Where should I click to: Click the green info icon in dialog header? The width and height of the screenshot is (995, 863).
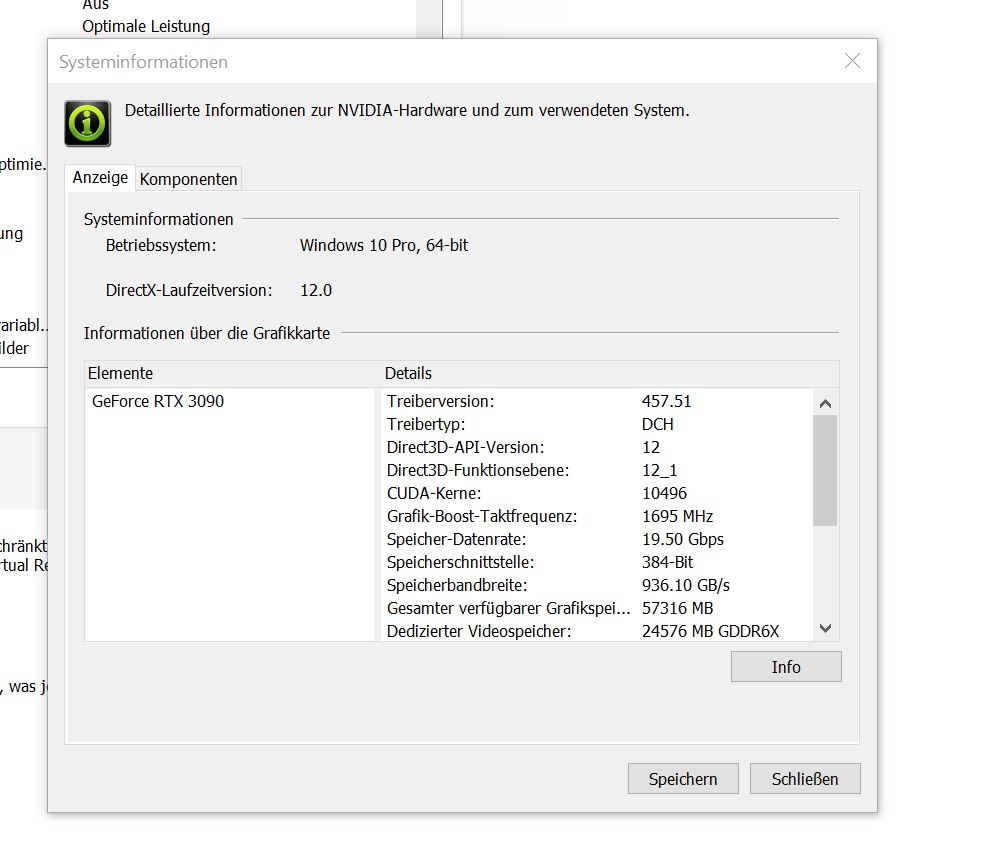coord(88,124)
